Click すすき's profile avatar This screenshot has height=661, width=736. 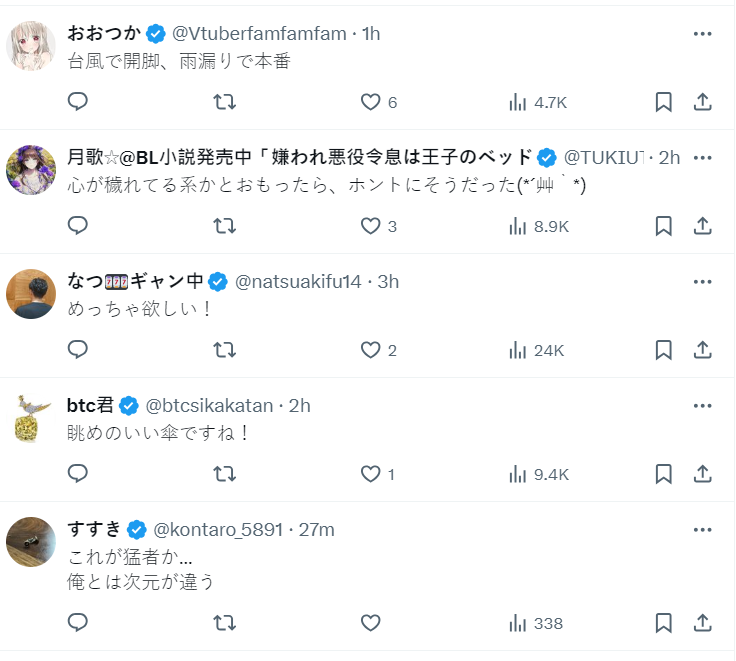point(31,542)
